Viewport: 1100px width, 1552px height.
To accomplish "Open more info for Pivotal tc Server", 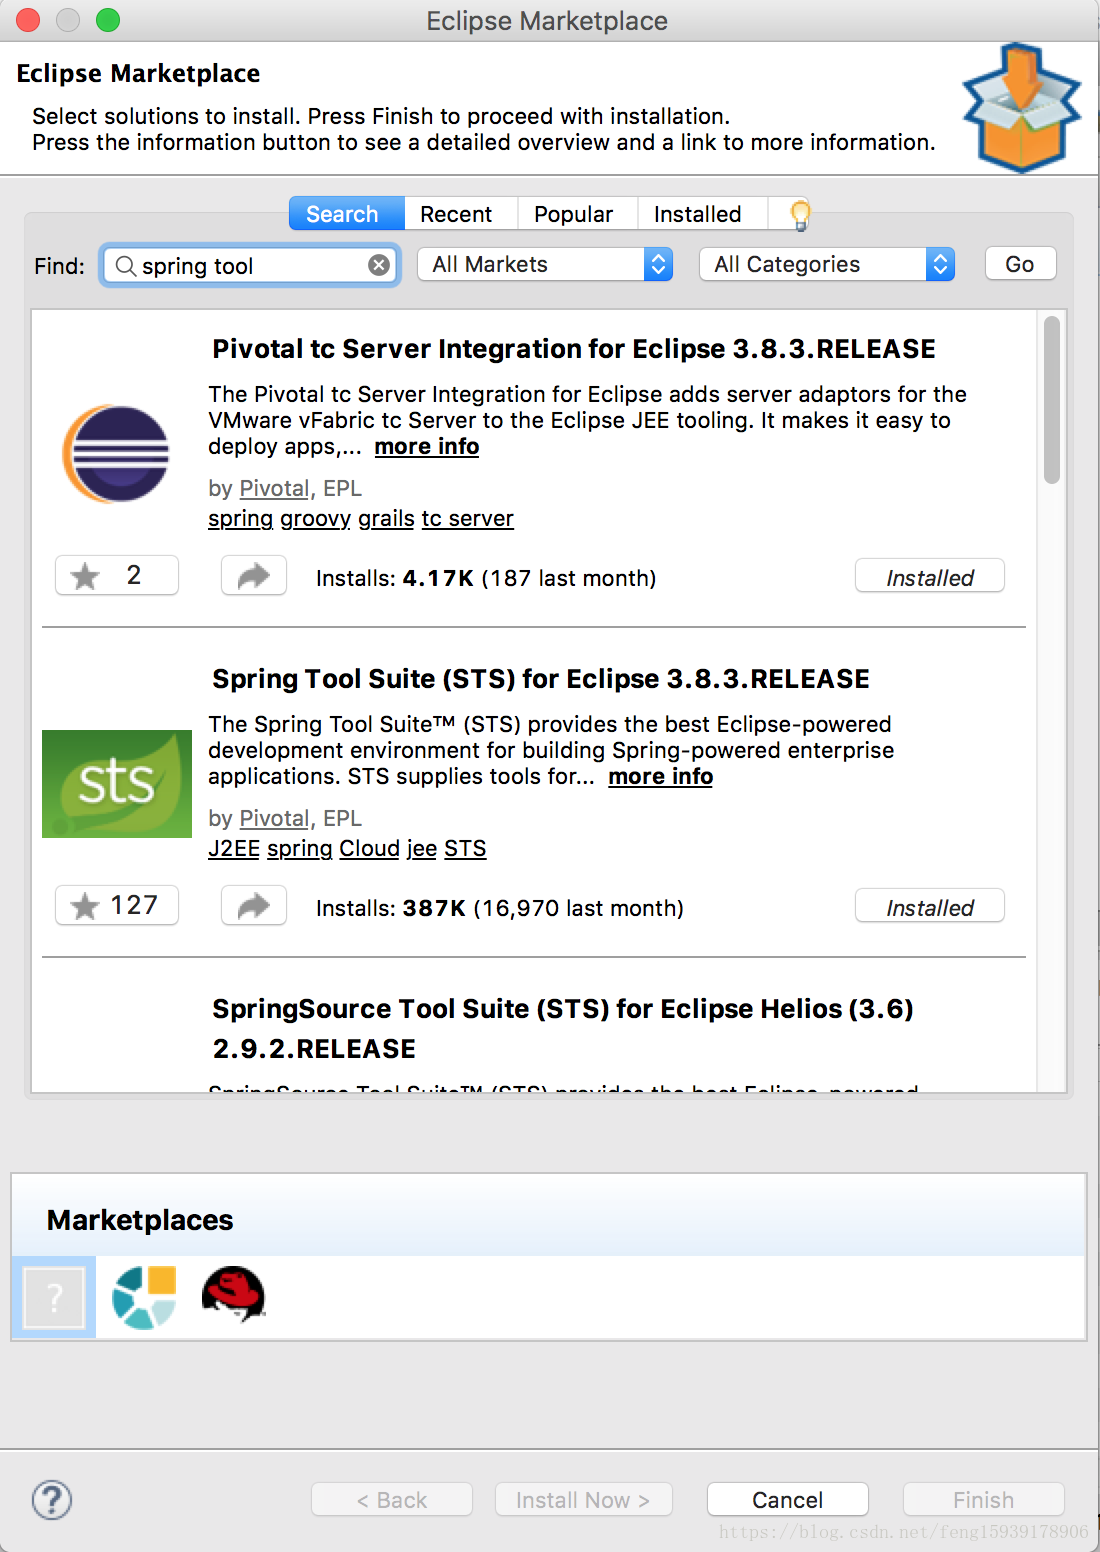I will coord(427,447).
